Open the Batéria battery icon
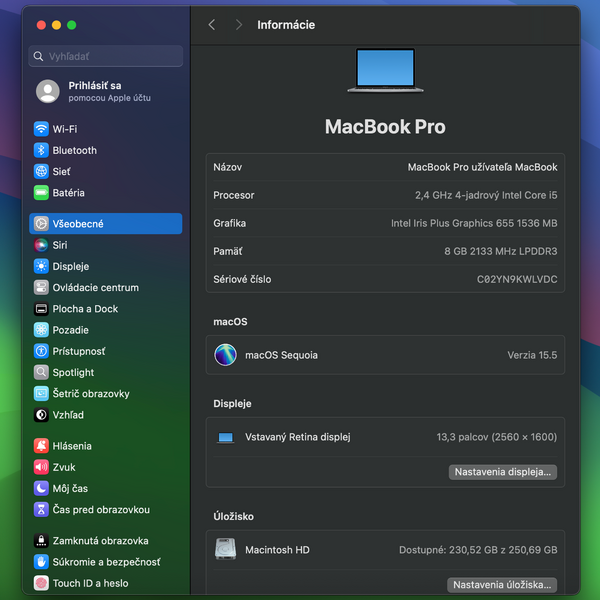Viewport: 600px width, 600px height. 41,193
